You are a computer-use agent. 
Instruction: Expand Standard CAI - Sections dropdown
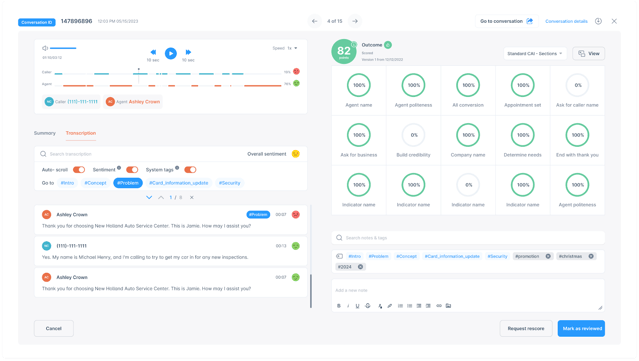(x=535, y=53)
